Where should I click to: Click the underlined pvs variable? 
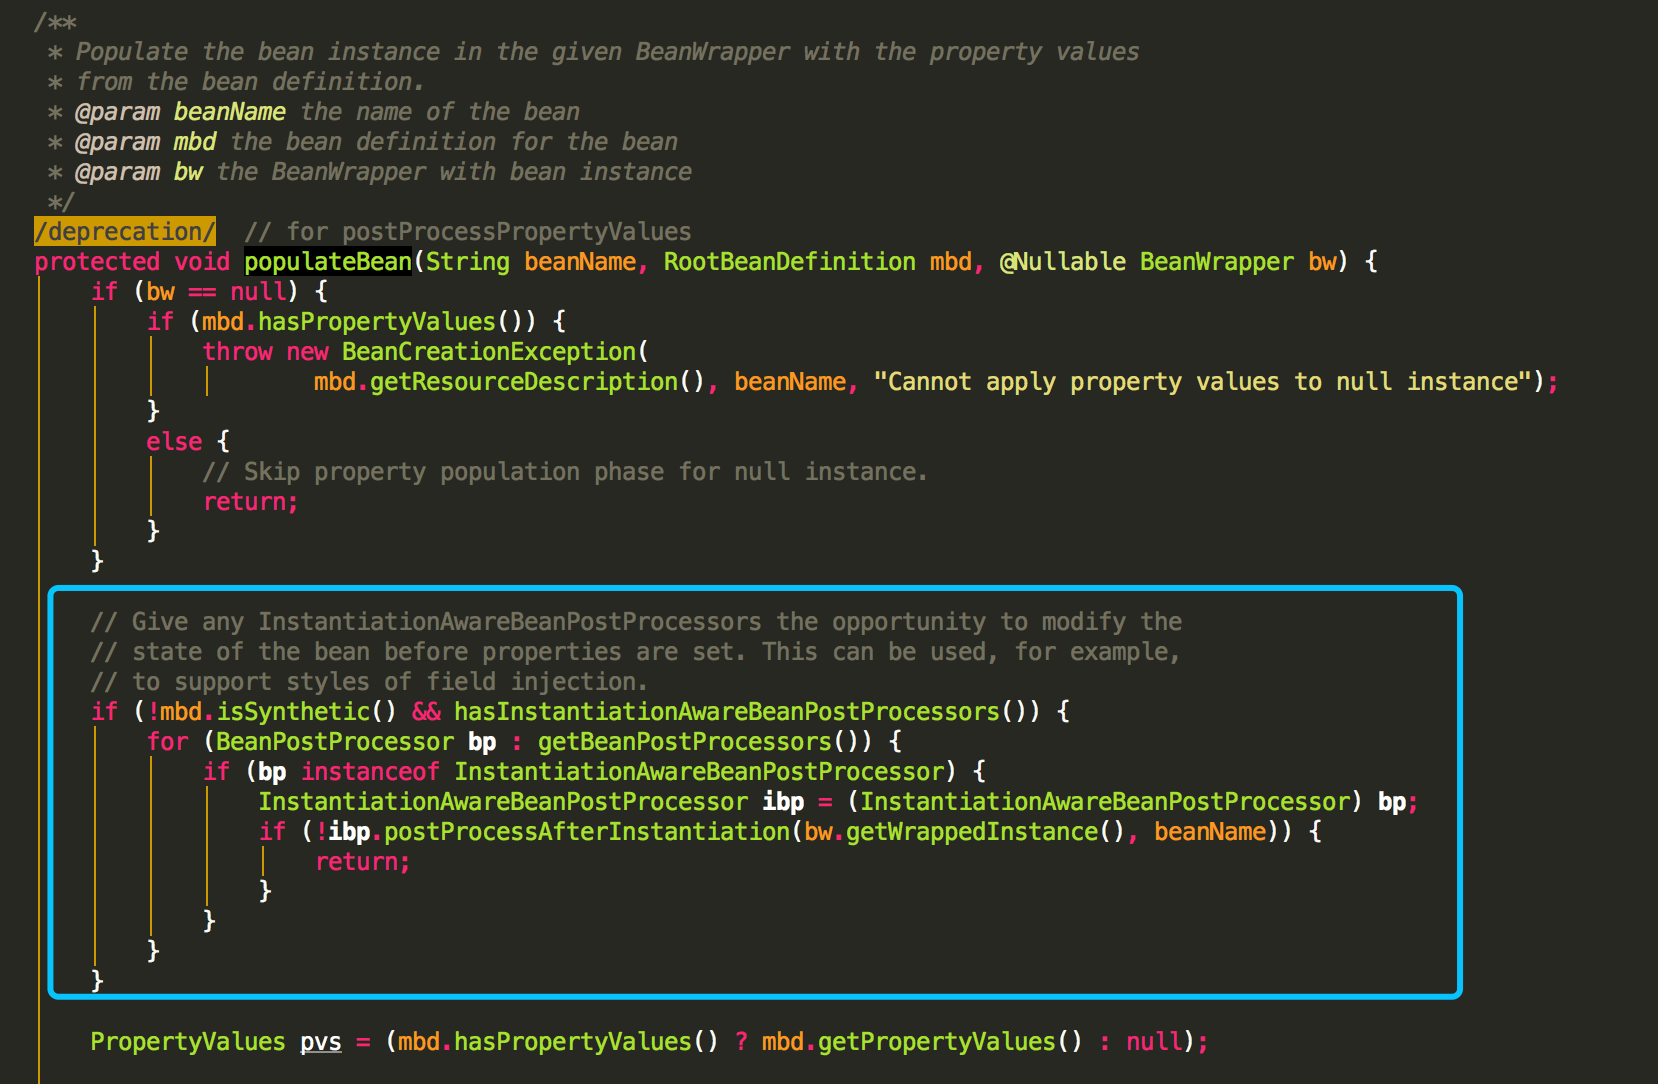(x=321, y=1042)
